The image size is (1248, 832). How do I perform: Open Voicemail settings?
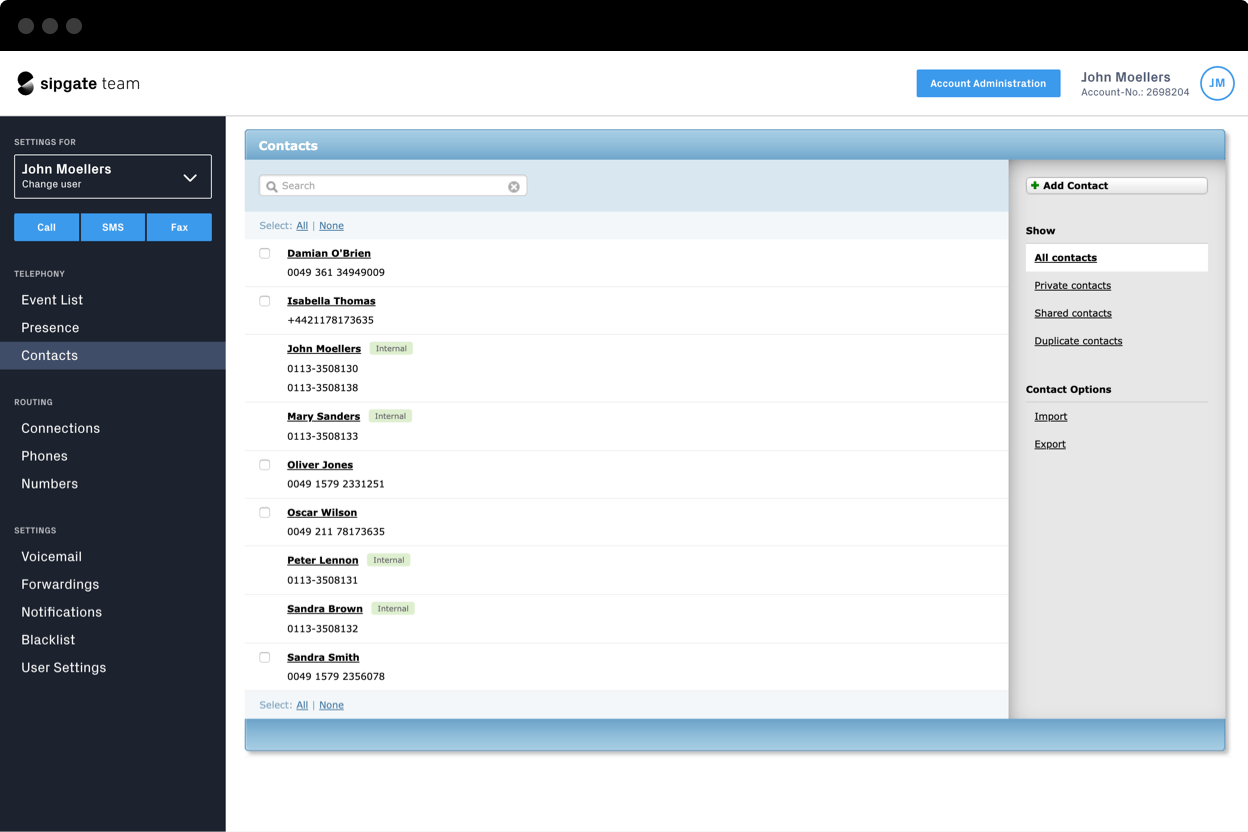pyautogui.click(x=52, y=557)
